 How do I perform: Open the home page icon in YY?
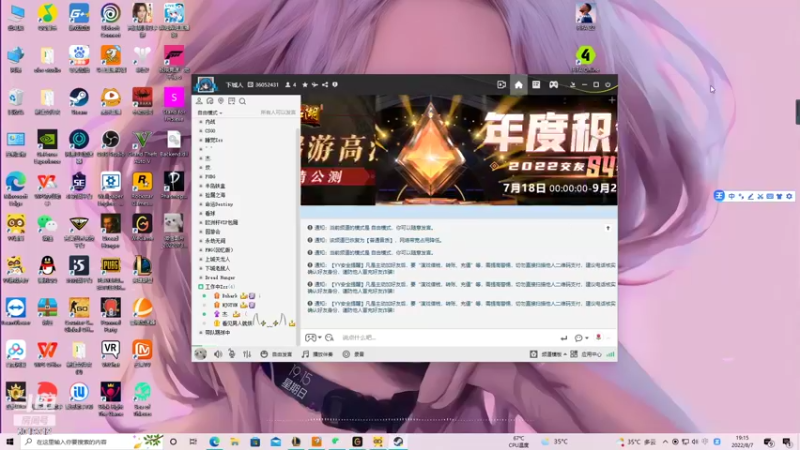518,85
